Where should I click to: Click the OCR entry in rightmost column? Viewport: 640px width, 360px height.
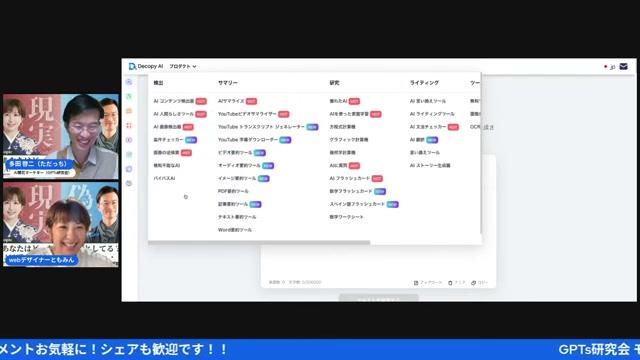(x=475, y=127)
